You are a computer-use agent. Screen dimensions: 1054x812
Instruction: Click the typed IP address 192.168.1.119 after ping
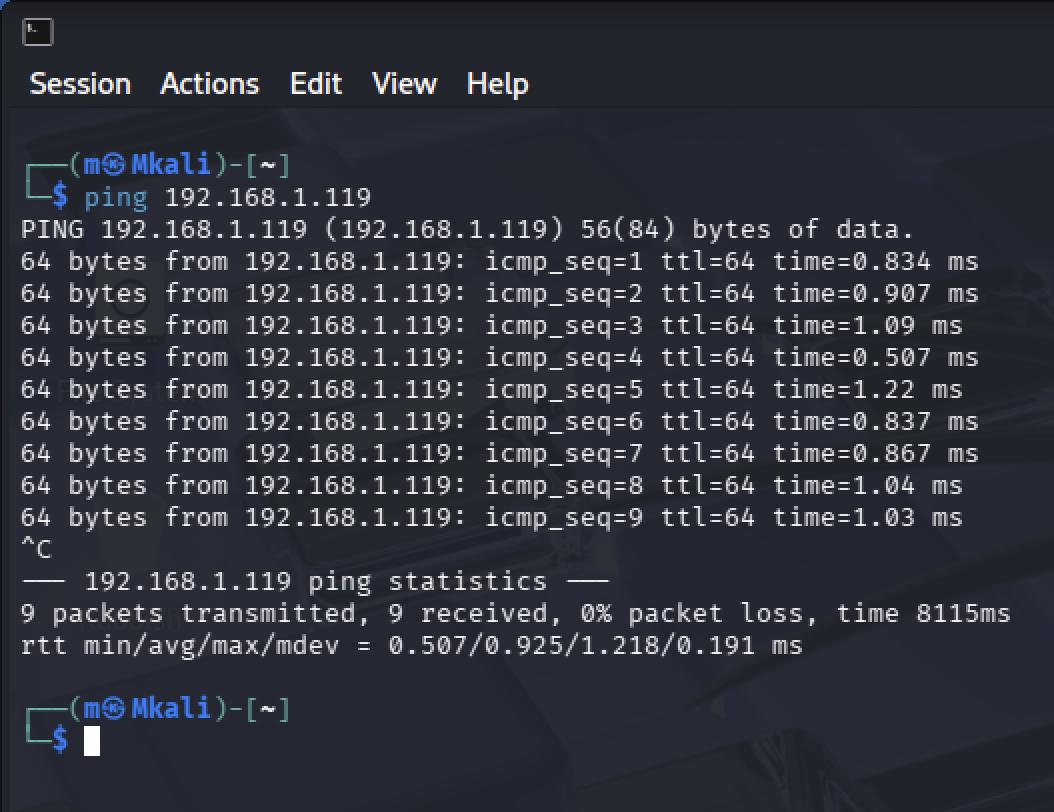(268, 198)
